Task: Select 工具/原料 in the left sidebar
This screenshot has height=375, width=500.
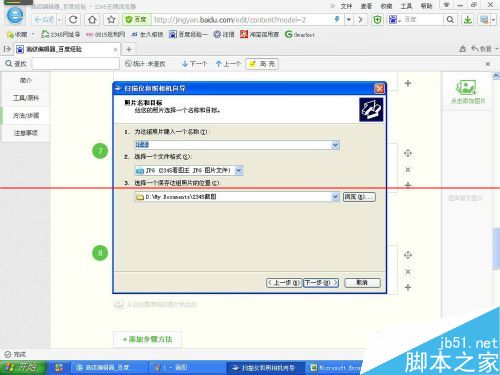Action: point(26,98)
